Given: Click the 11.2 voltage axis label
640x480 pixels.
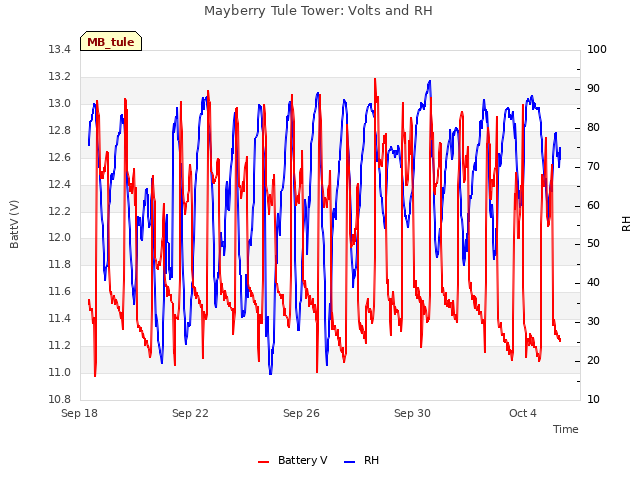Looking at the screenshot, I should (60, 345).
